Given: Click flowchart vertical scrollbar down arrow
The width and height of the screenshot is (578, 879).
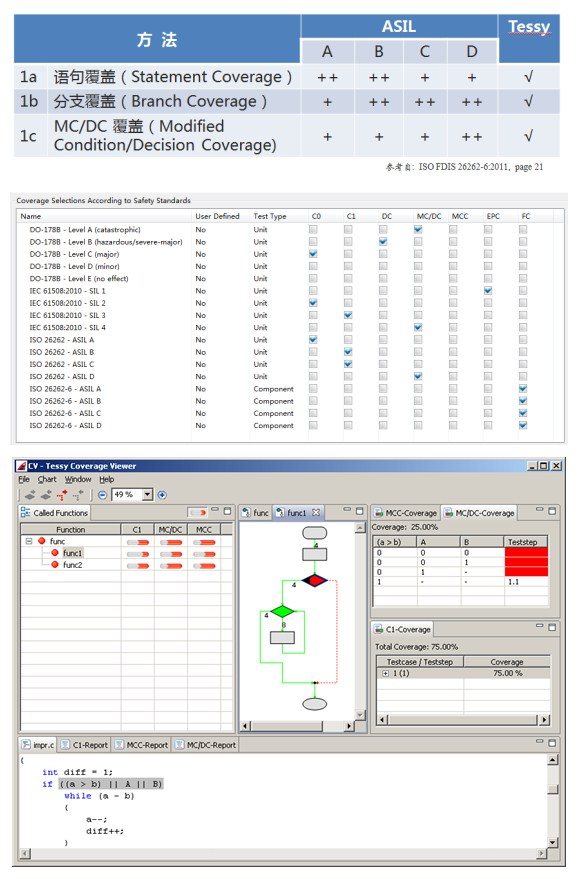Looking at the screenshot, I should coord(360,715).
